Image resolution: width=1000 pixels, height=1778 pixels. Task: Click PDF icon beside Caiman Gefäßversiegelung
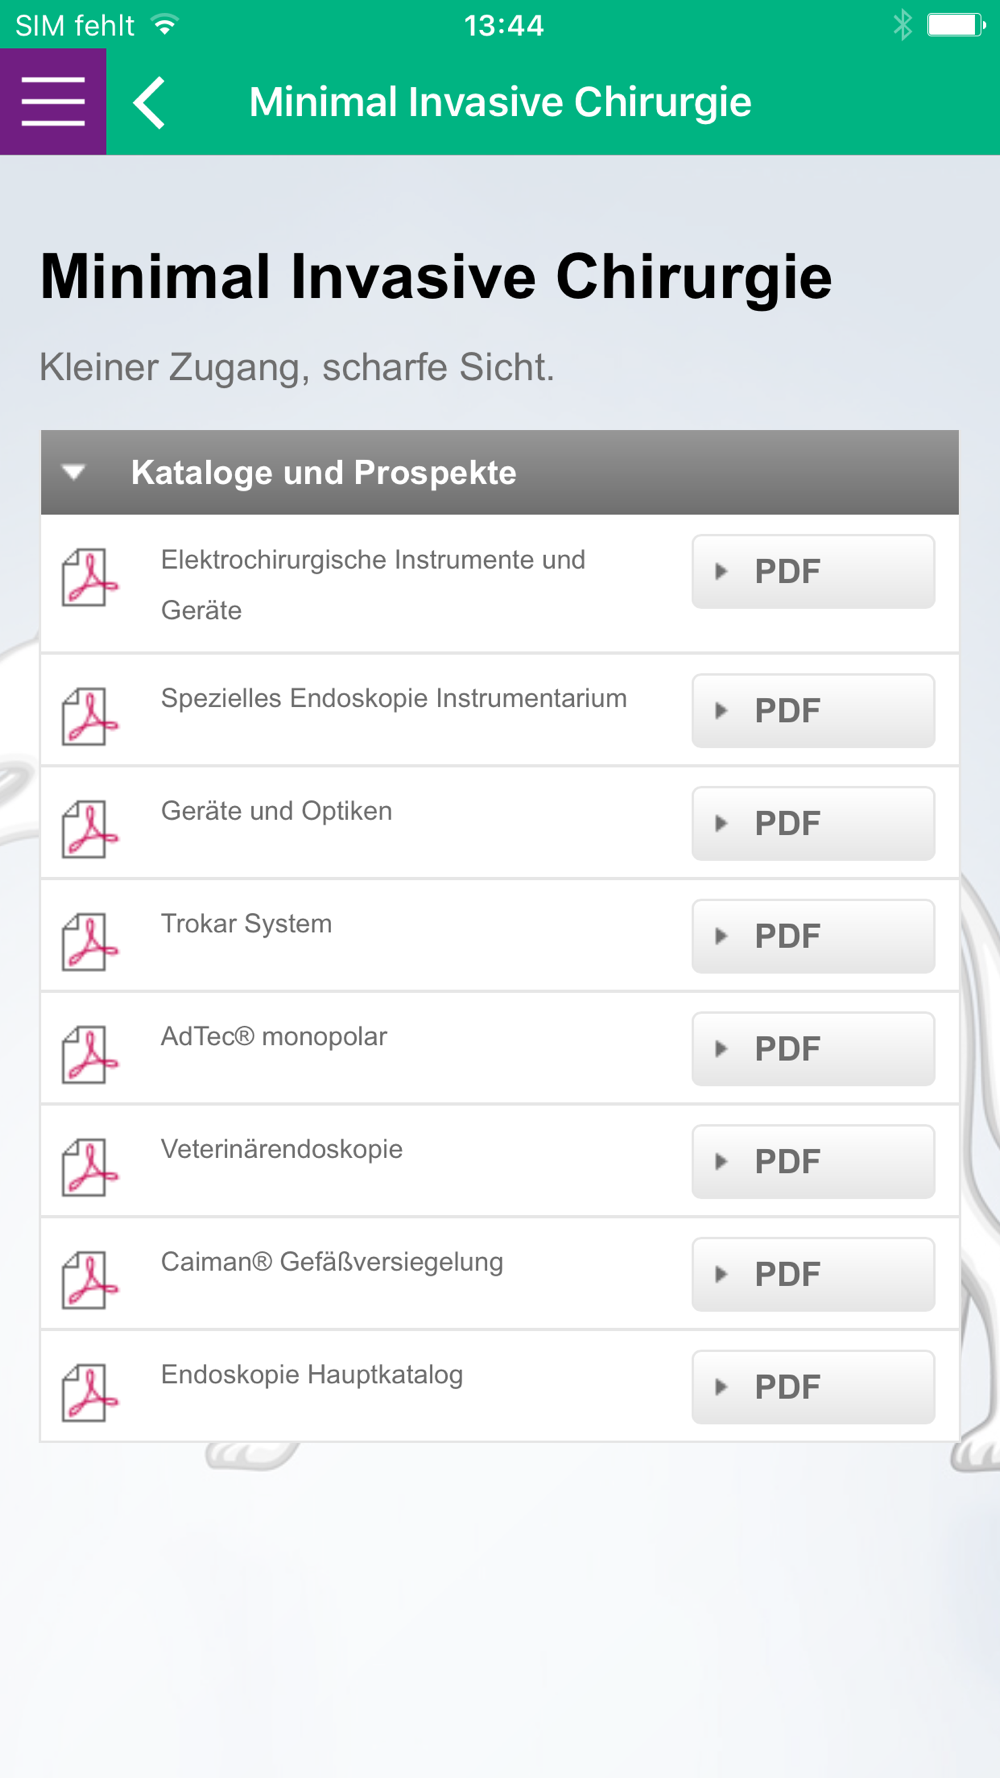click(89, 1280)
